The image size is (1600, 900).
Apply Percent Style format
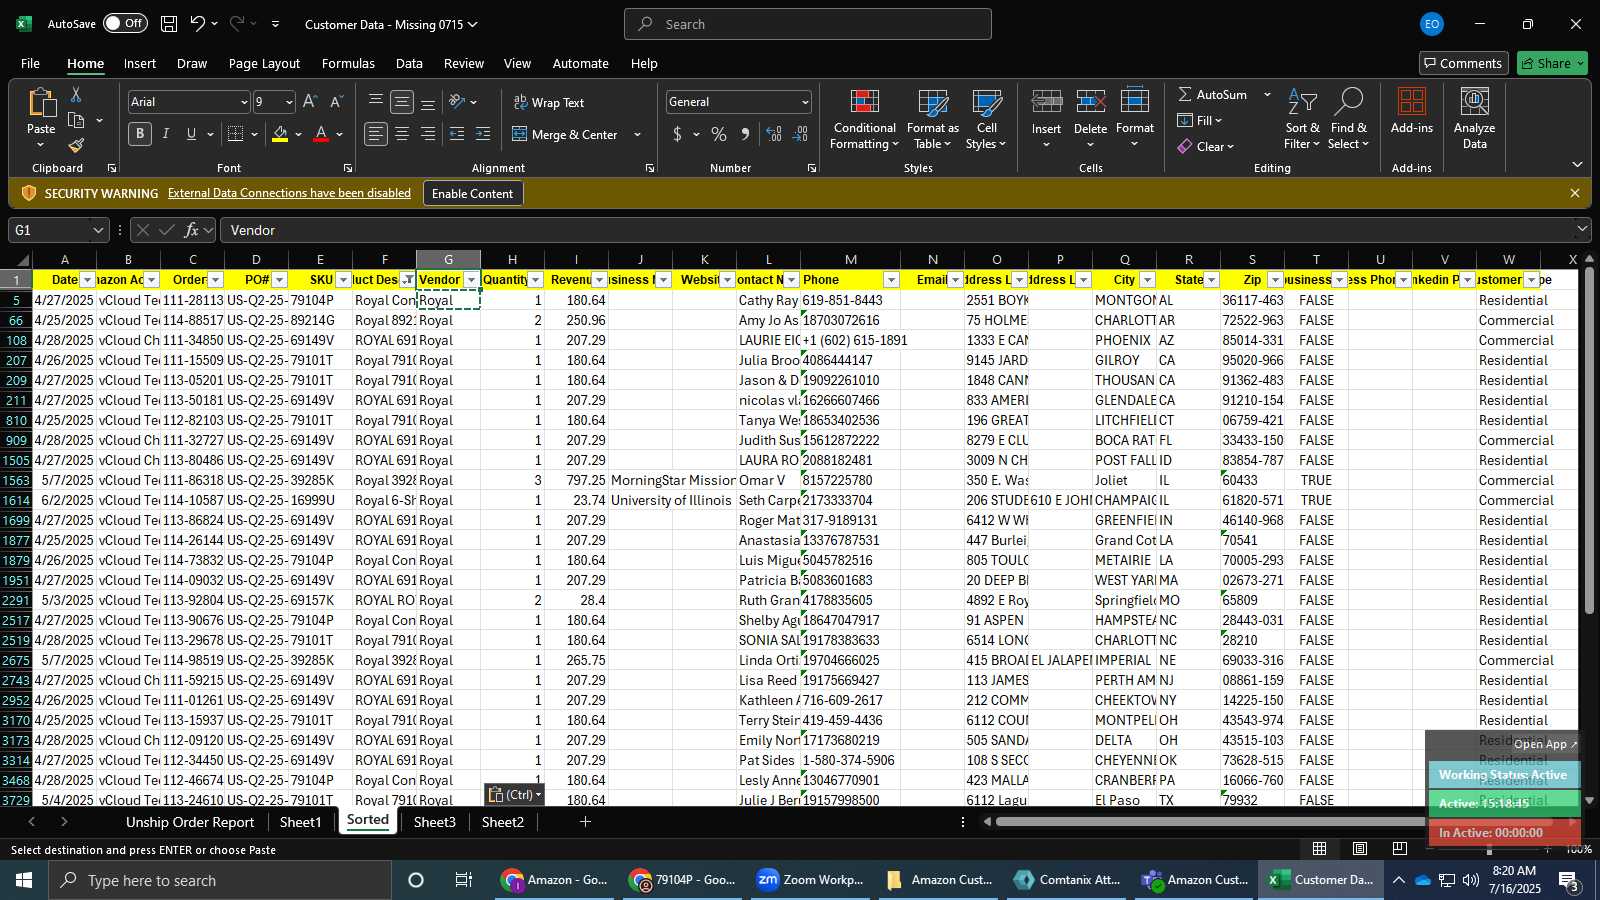click(719, 134)
